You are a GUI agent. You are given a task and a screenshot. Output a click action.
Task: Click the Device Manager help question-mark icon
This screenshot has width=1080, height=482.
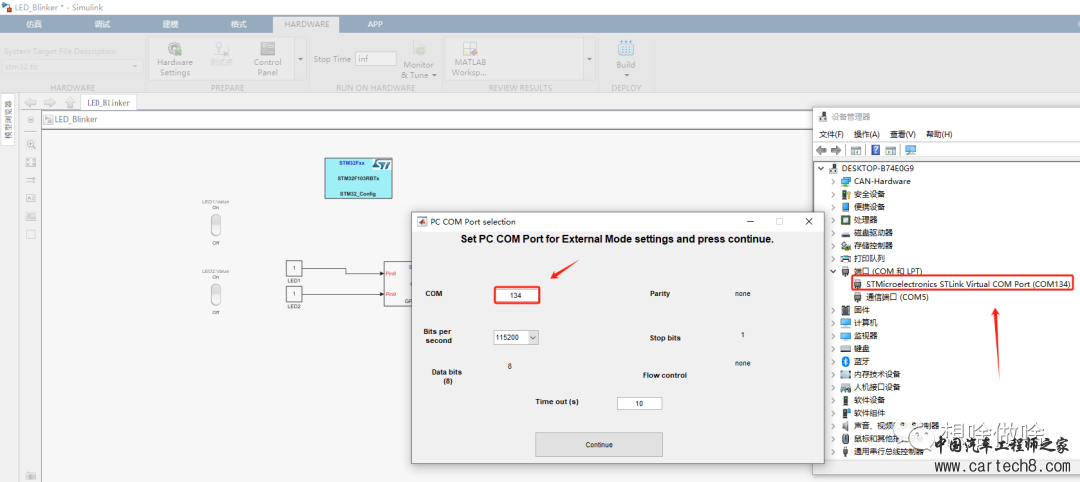(875, 150)
